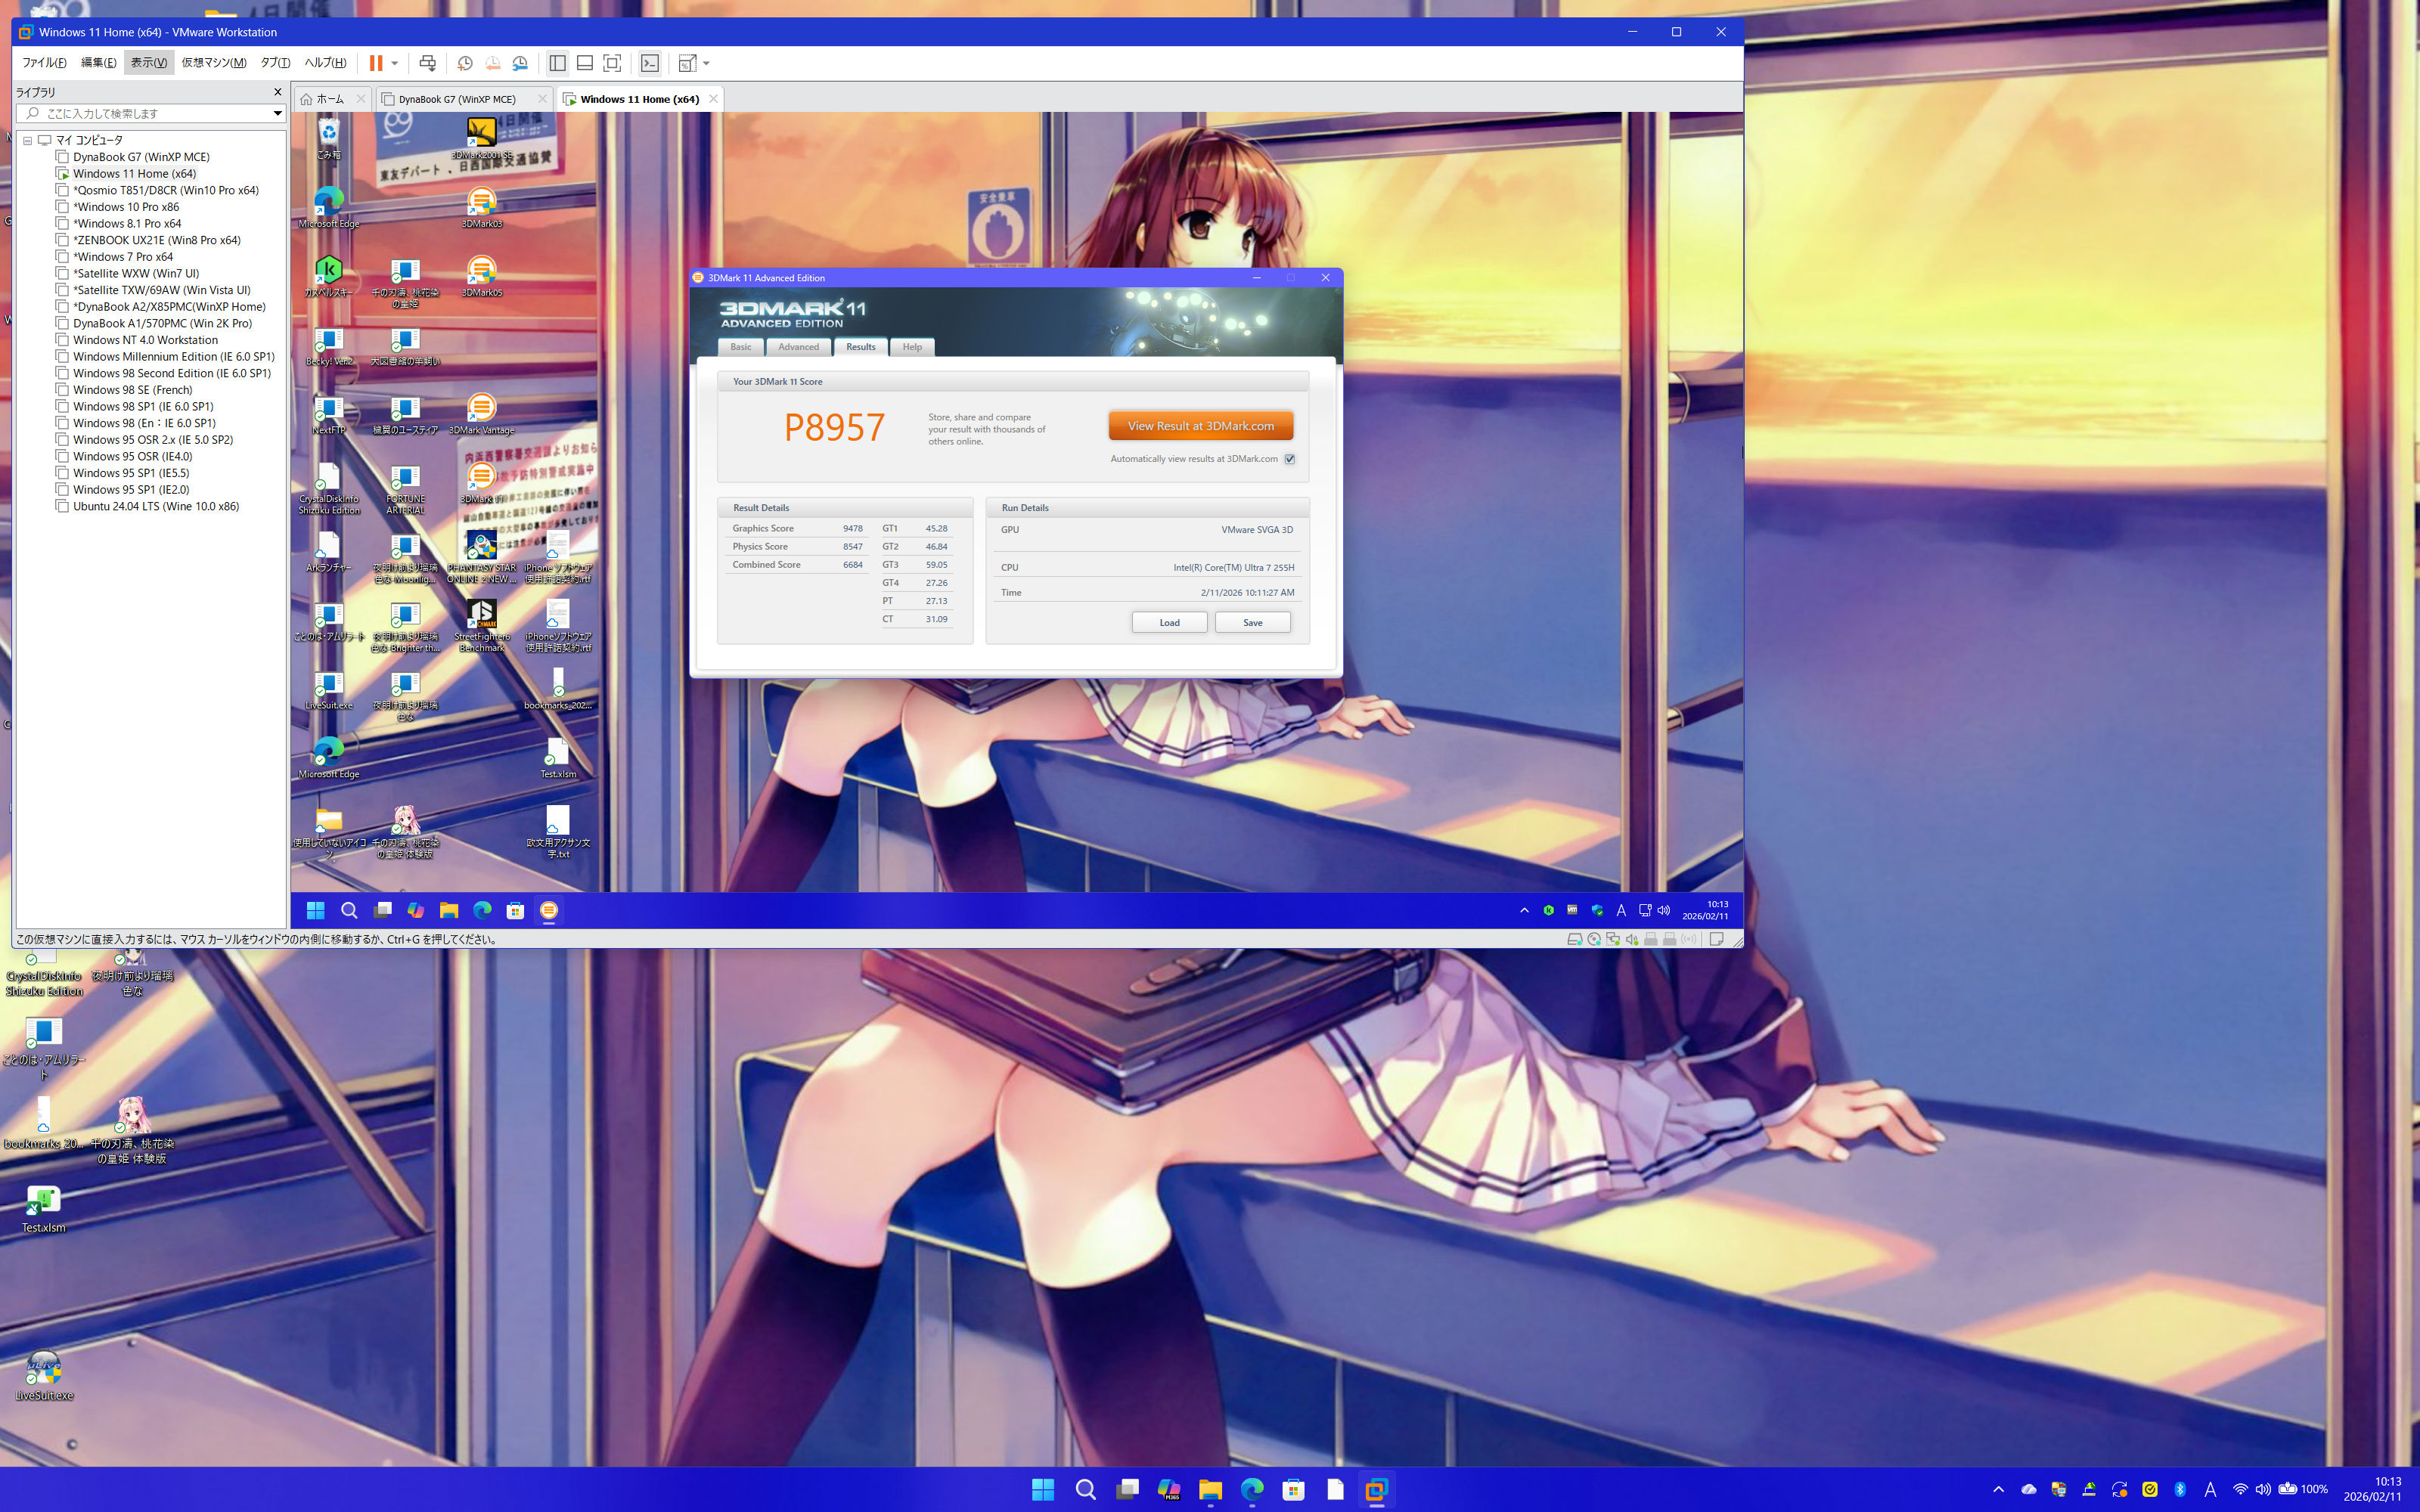This screenshot has height=1512, width=2420.
Task: Open the 仮想マシン(M) menu
Action: coord(213,63)
